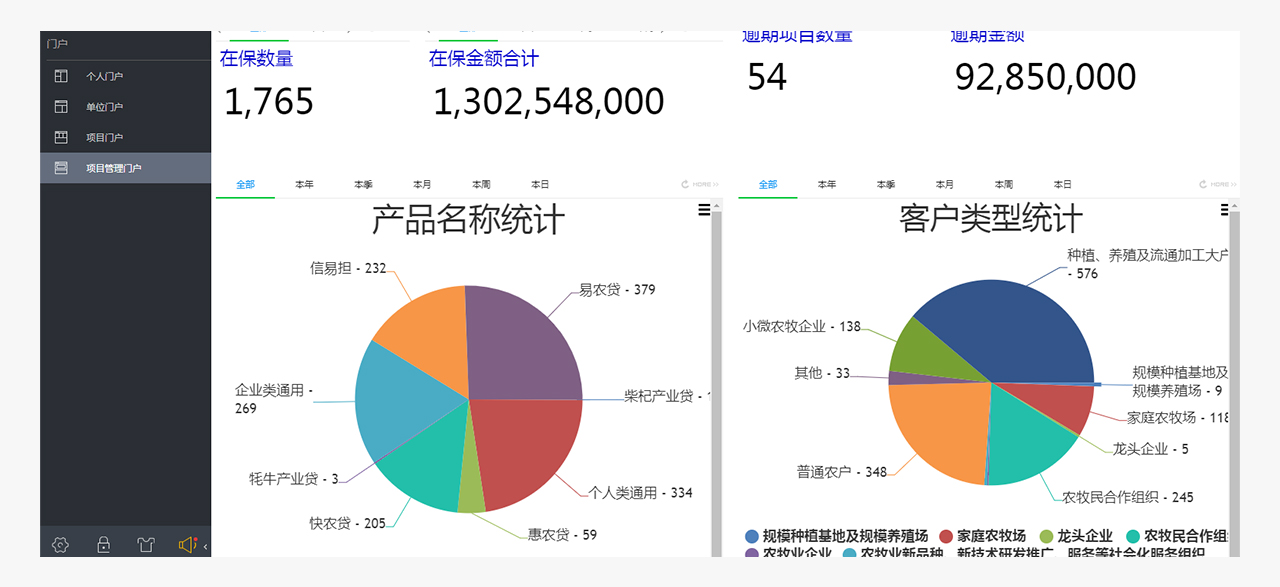Image resolution: width=1280 pixels, height=587 pixels.
Task: Click the 个人门户 layout icon
Action: click(61, 76)
